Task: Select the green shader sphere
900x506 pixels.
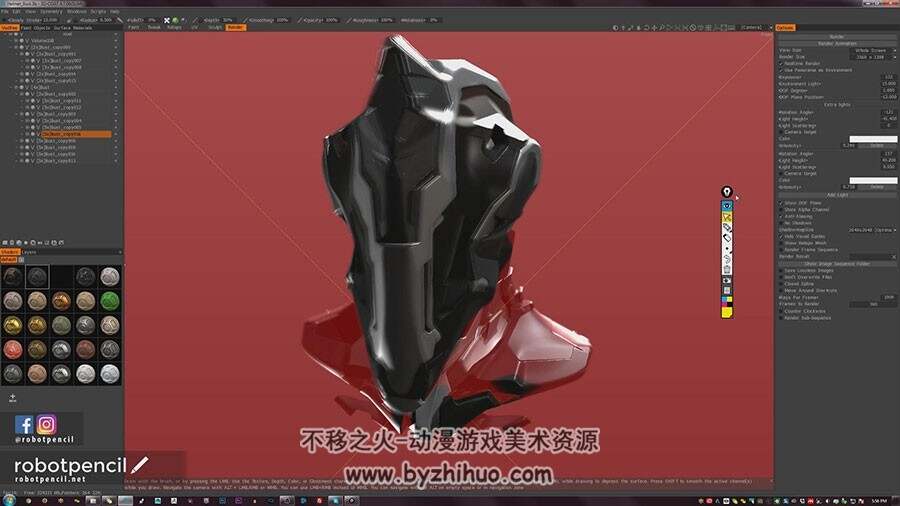Action: pyautogui.click(x=109, y=301)
